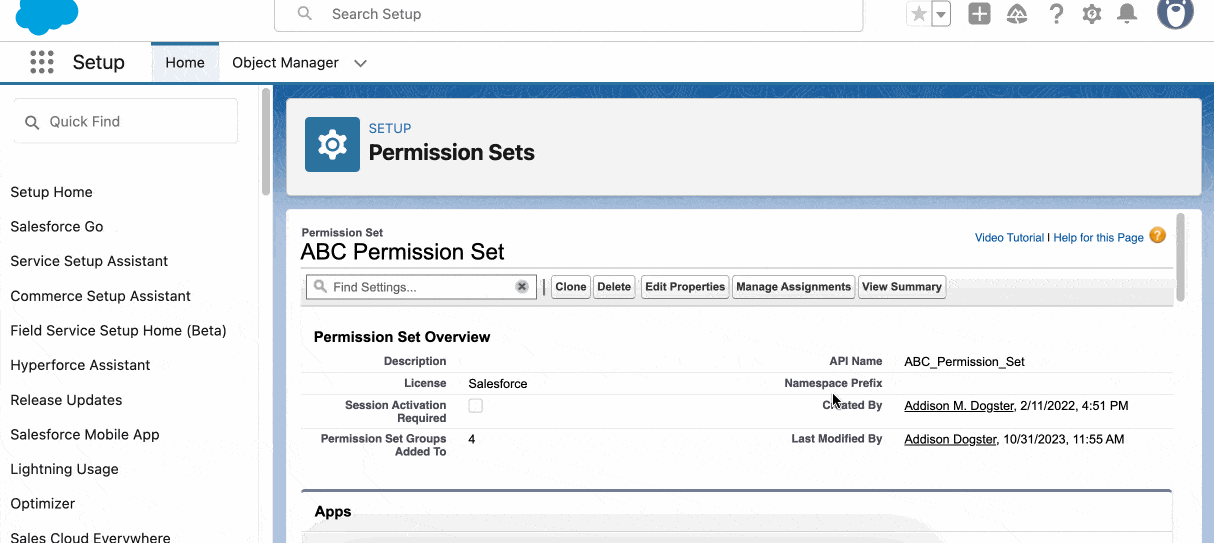Click the Clone button
This screenshot has height=543, width=1214.
tap(571, 287)
